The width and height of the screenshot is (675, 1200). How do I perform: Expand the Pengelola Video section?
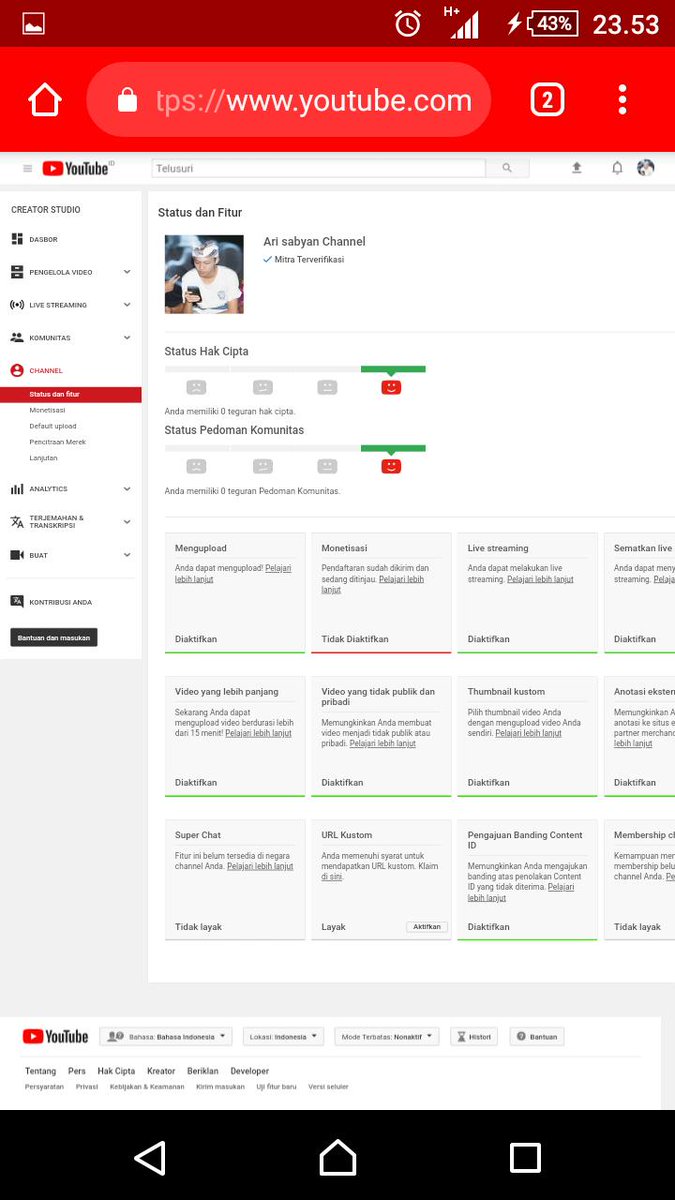pyautogui.click(x=127, y=272)
